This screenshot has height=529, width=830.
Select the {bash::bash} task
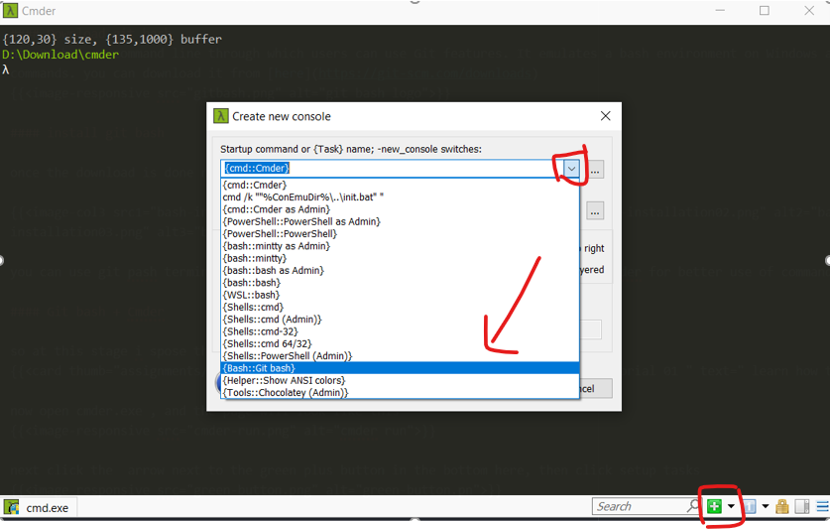(x=400, y=282)
